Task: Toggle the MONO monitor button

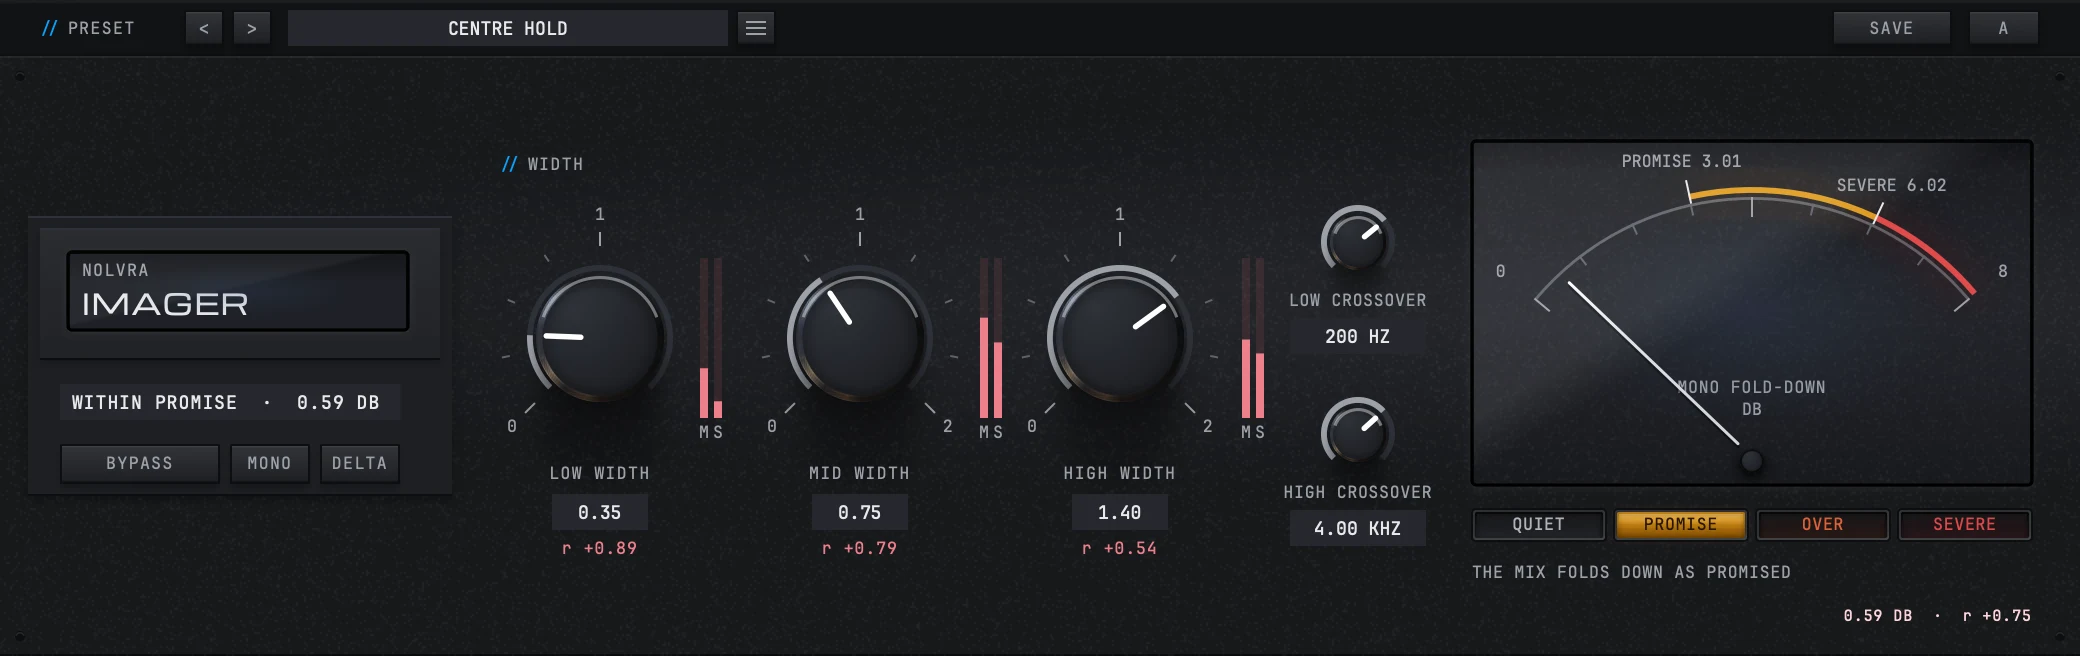Action: click(x=270, y=464)
